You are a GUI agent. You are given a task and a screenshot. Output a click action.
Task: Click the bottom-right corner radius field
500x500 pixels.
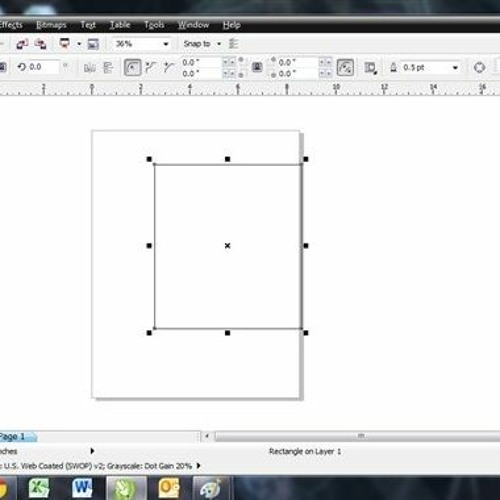(x=298, y=73)
